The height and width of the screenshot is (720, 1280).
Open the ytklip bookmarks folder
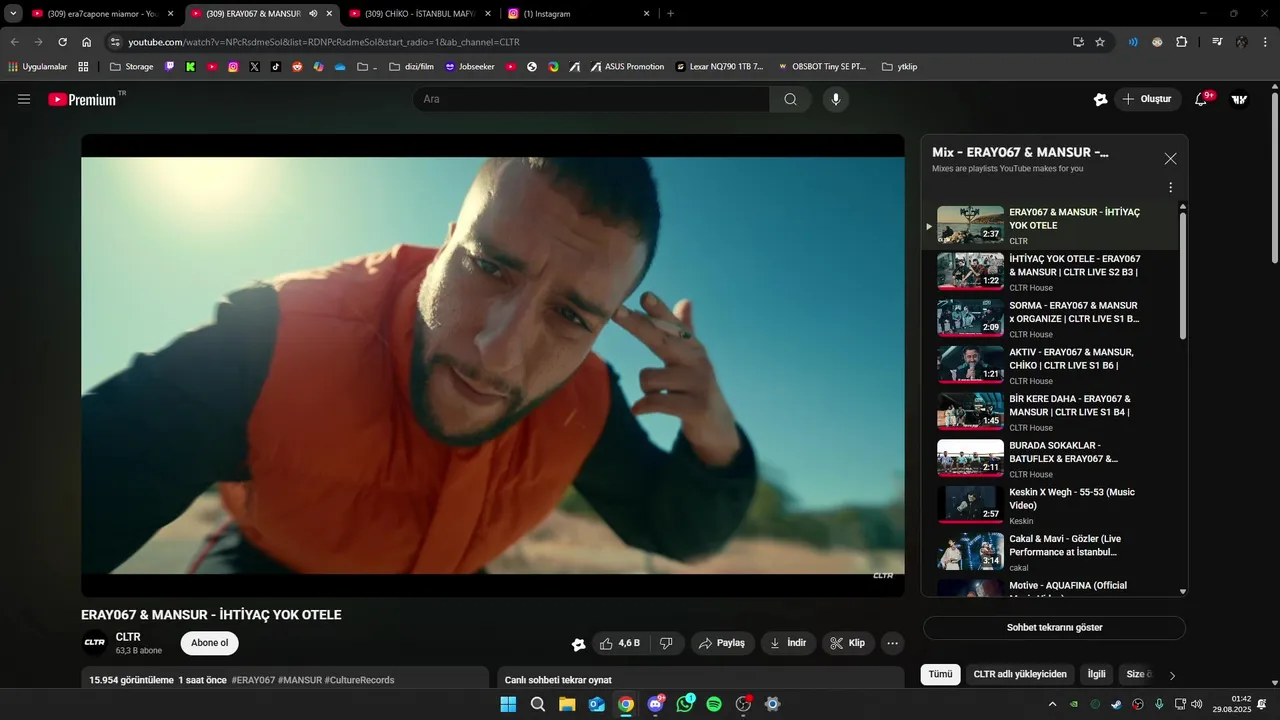click(900, 67)
